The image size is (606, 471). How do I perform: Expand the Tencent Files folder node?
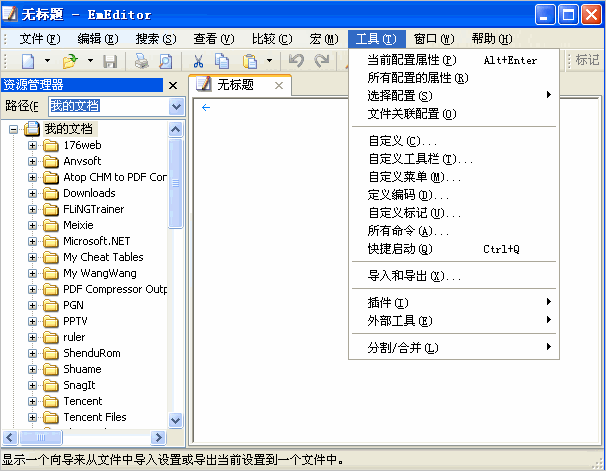click(32, 418)
